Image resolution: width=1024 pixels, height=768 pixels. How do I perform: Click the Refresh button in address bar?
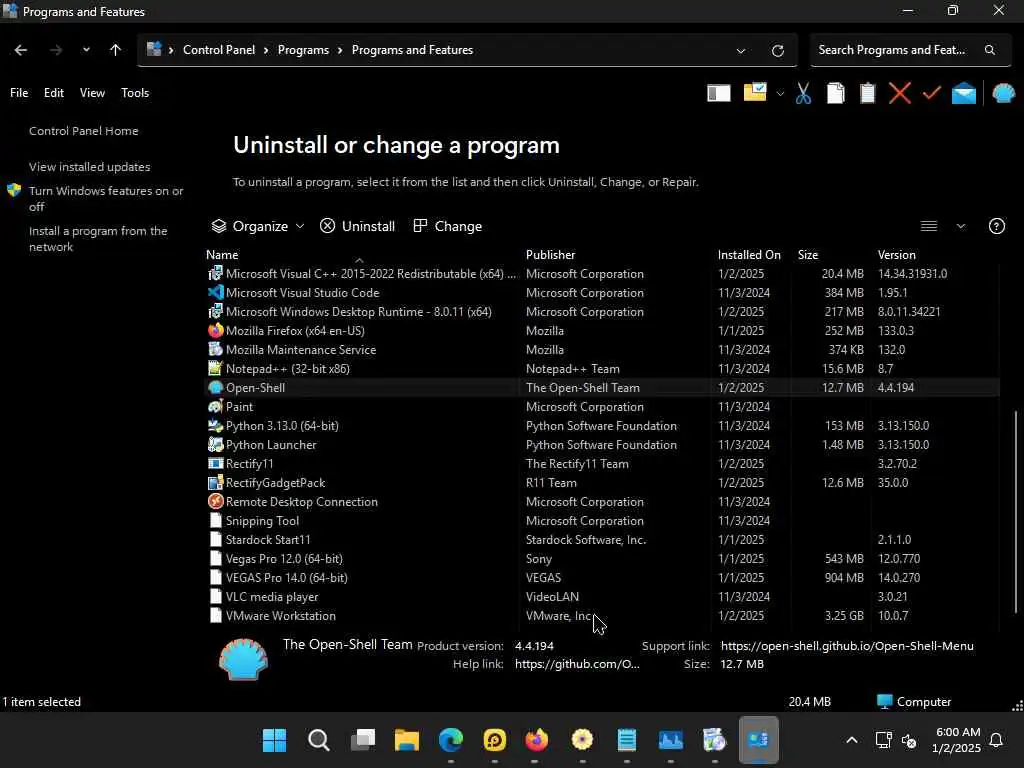pos(777,50)
